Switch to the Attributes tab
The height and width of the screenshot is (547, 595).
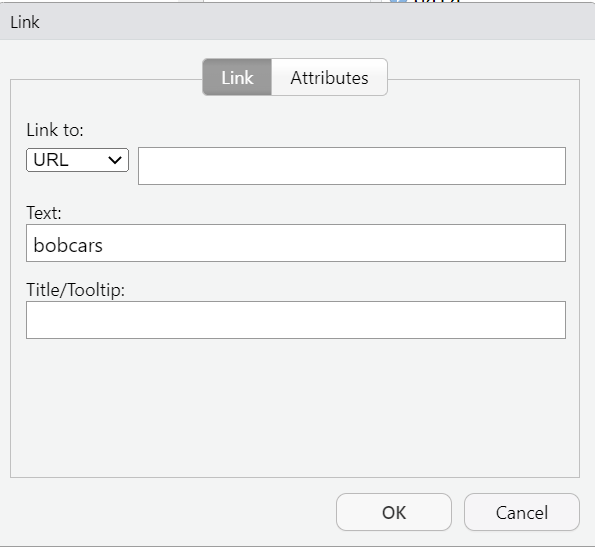point(329,77)
